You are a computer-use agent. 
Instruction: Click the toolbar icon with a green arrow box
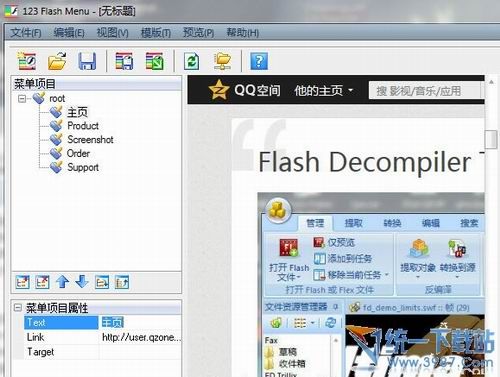(x=155, y=61)
